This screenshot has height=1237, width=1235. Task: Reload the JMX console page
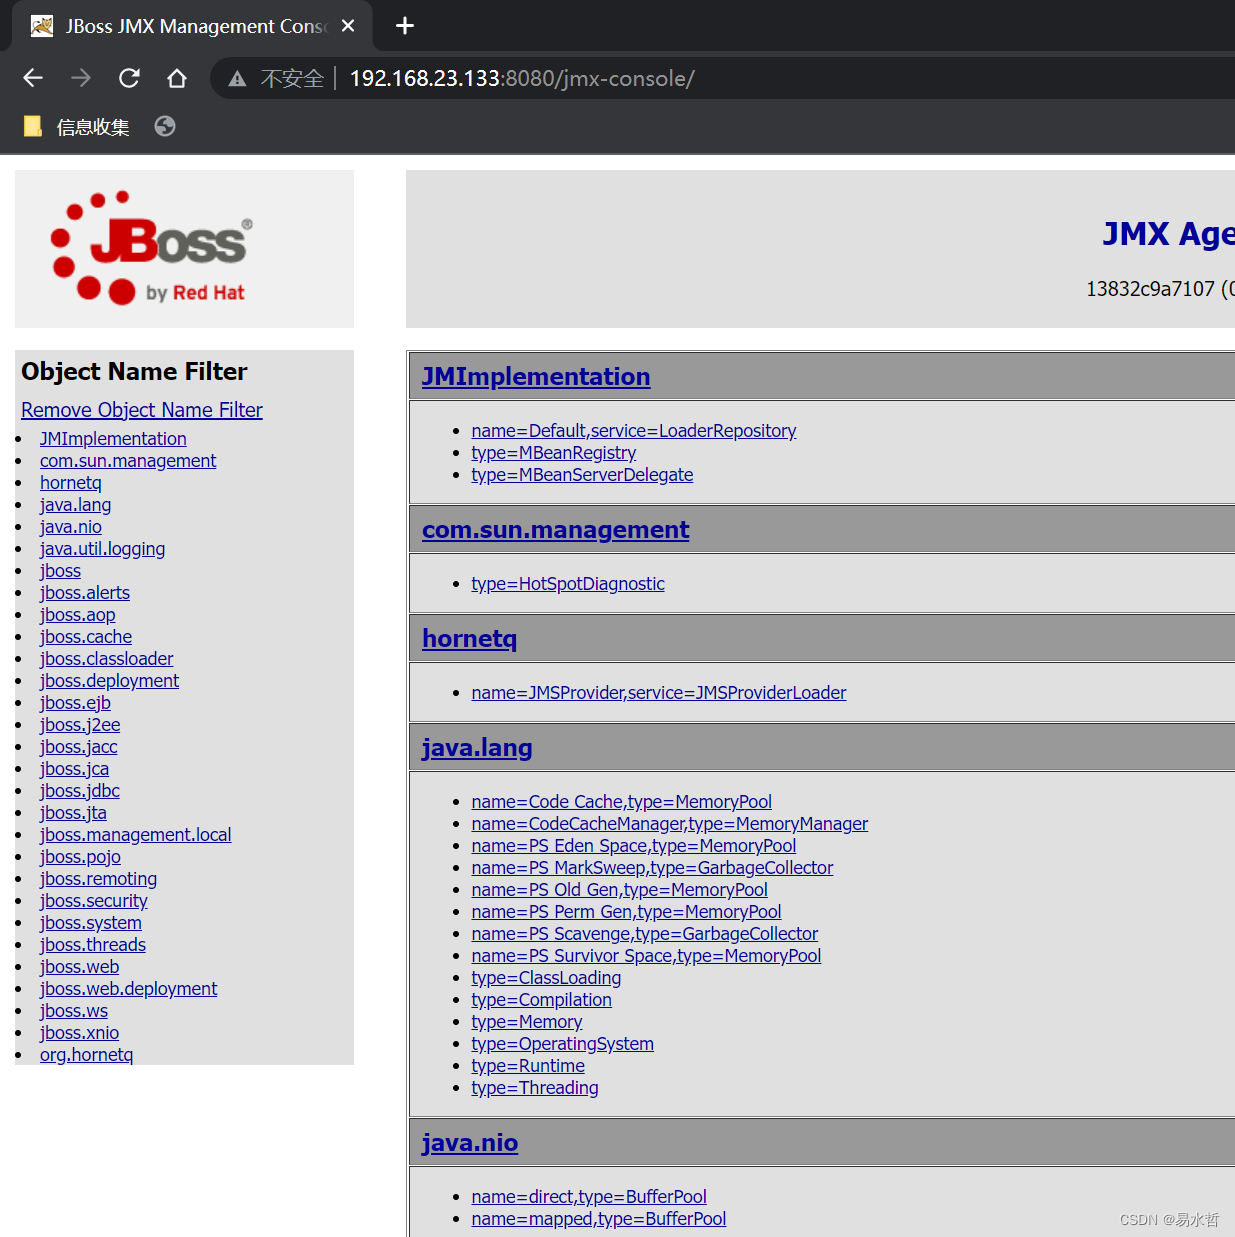point(129,78)
